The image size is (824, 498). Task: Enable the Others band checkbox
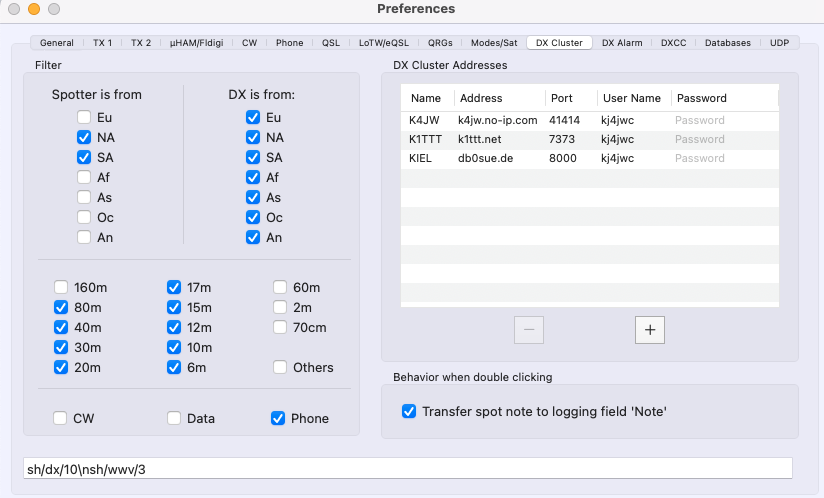(281, 368)
